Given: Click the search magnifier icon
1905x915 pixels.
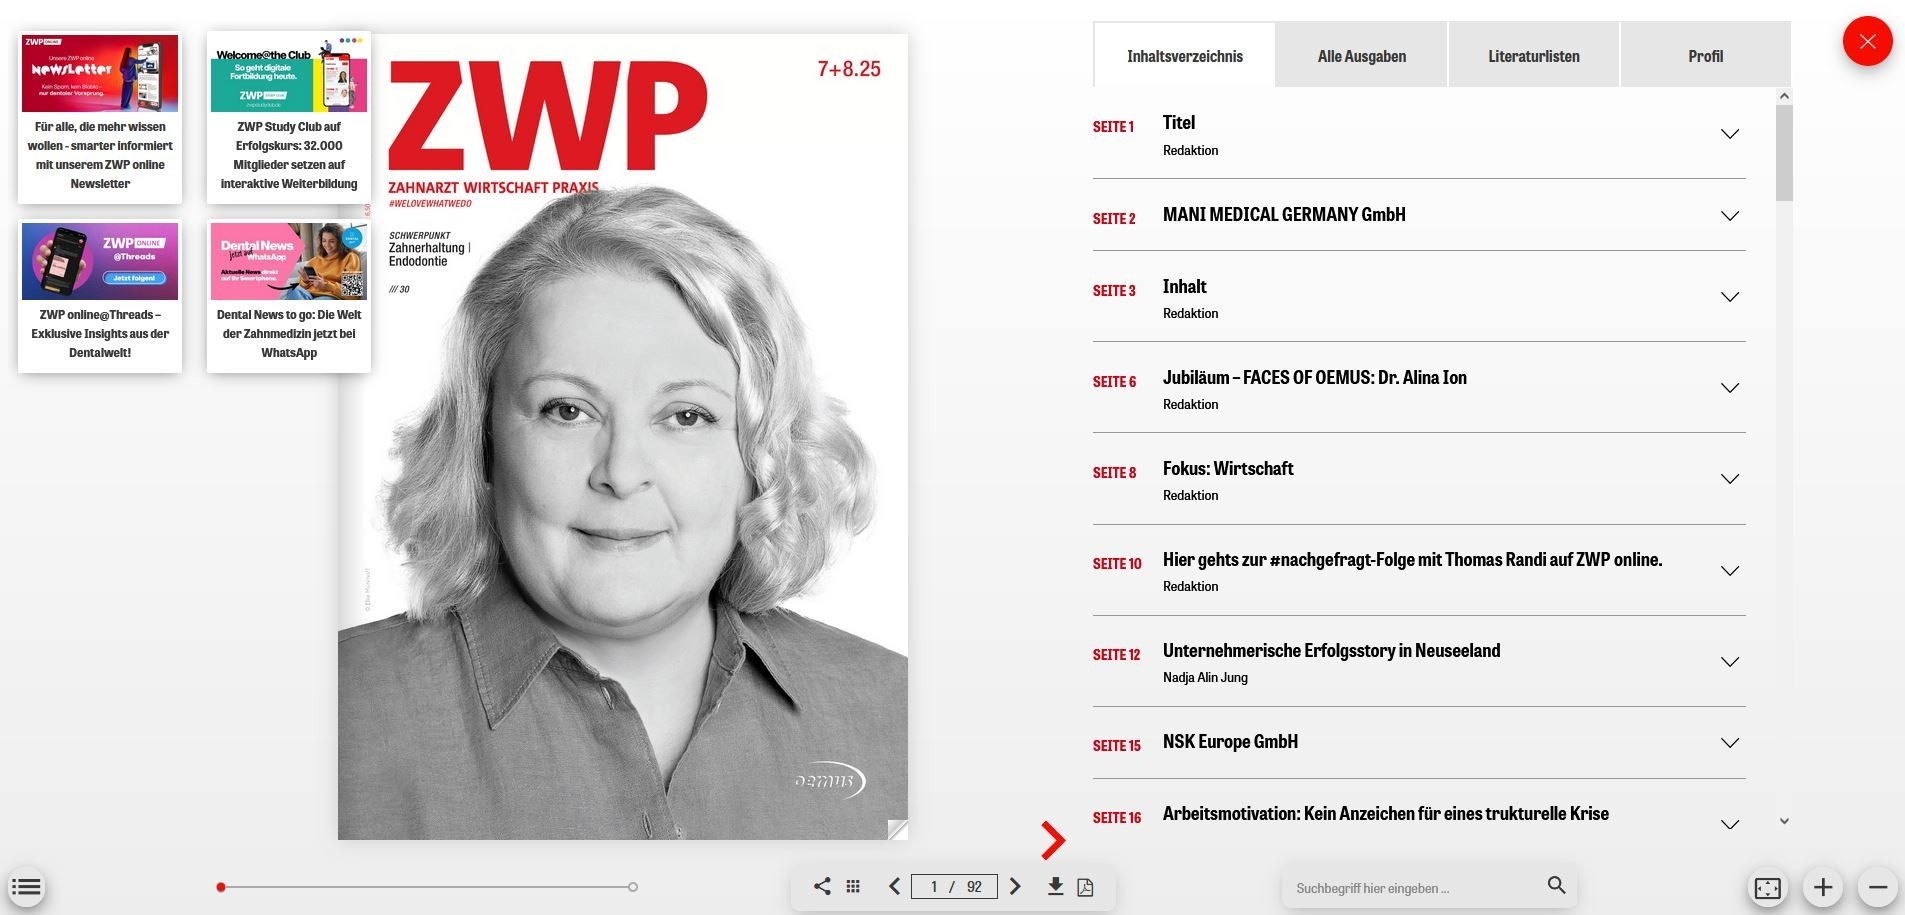Looking at the screenshot, I should click(1556, 885).
